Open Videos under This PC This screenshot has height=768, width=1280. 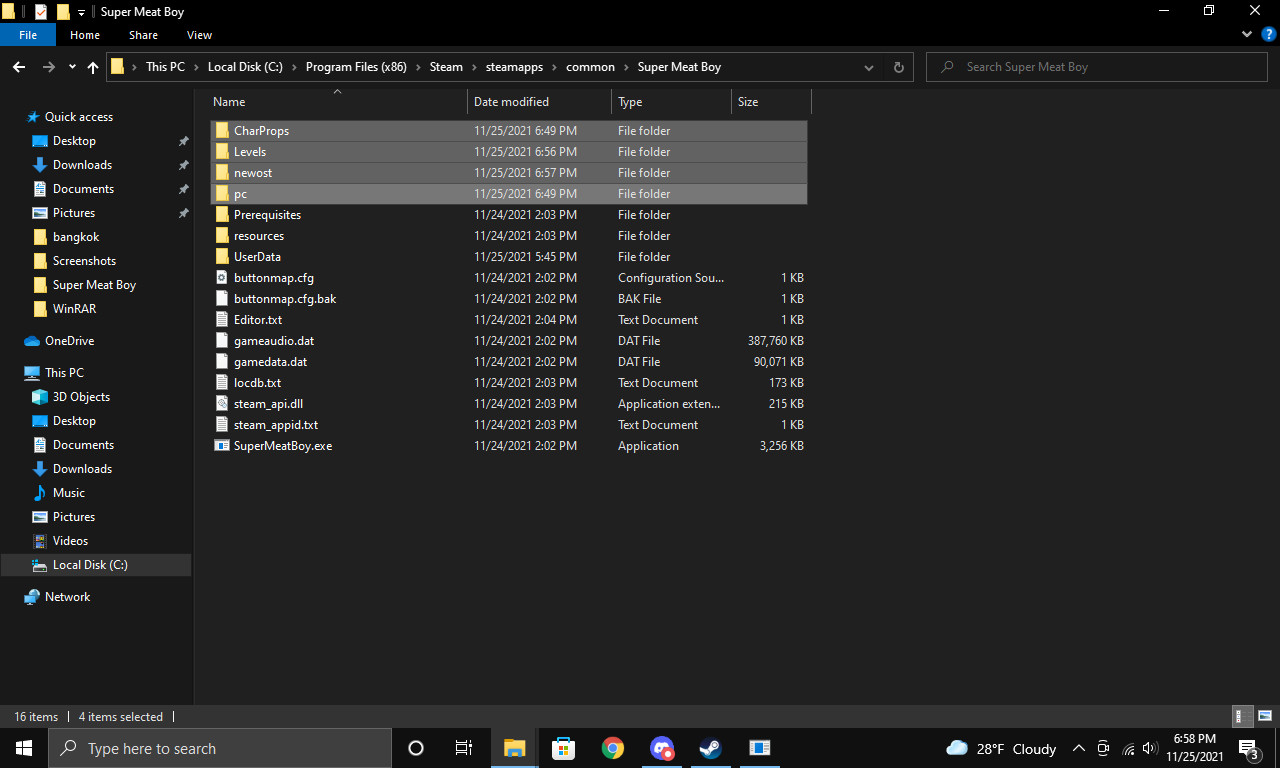70,541
